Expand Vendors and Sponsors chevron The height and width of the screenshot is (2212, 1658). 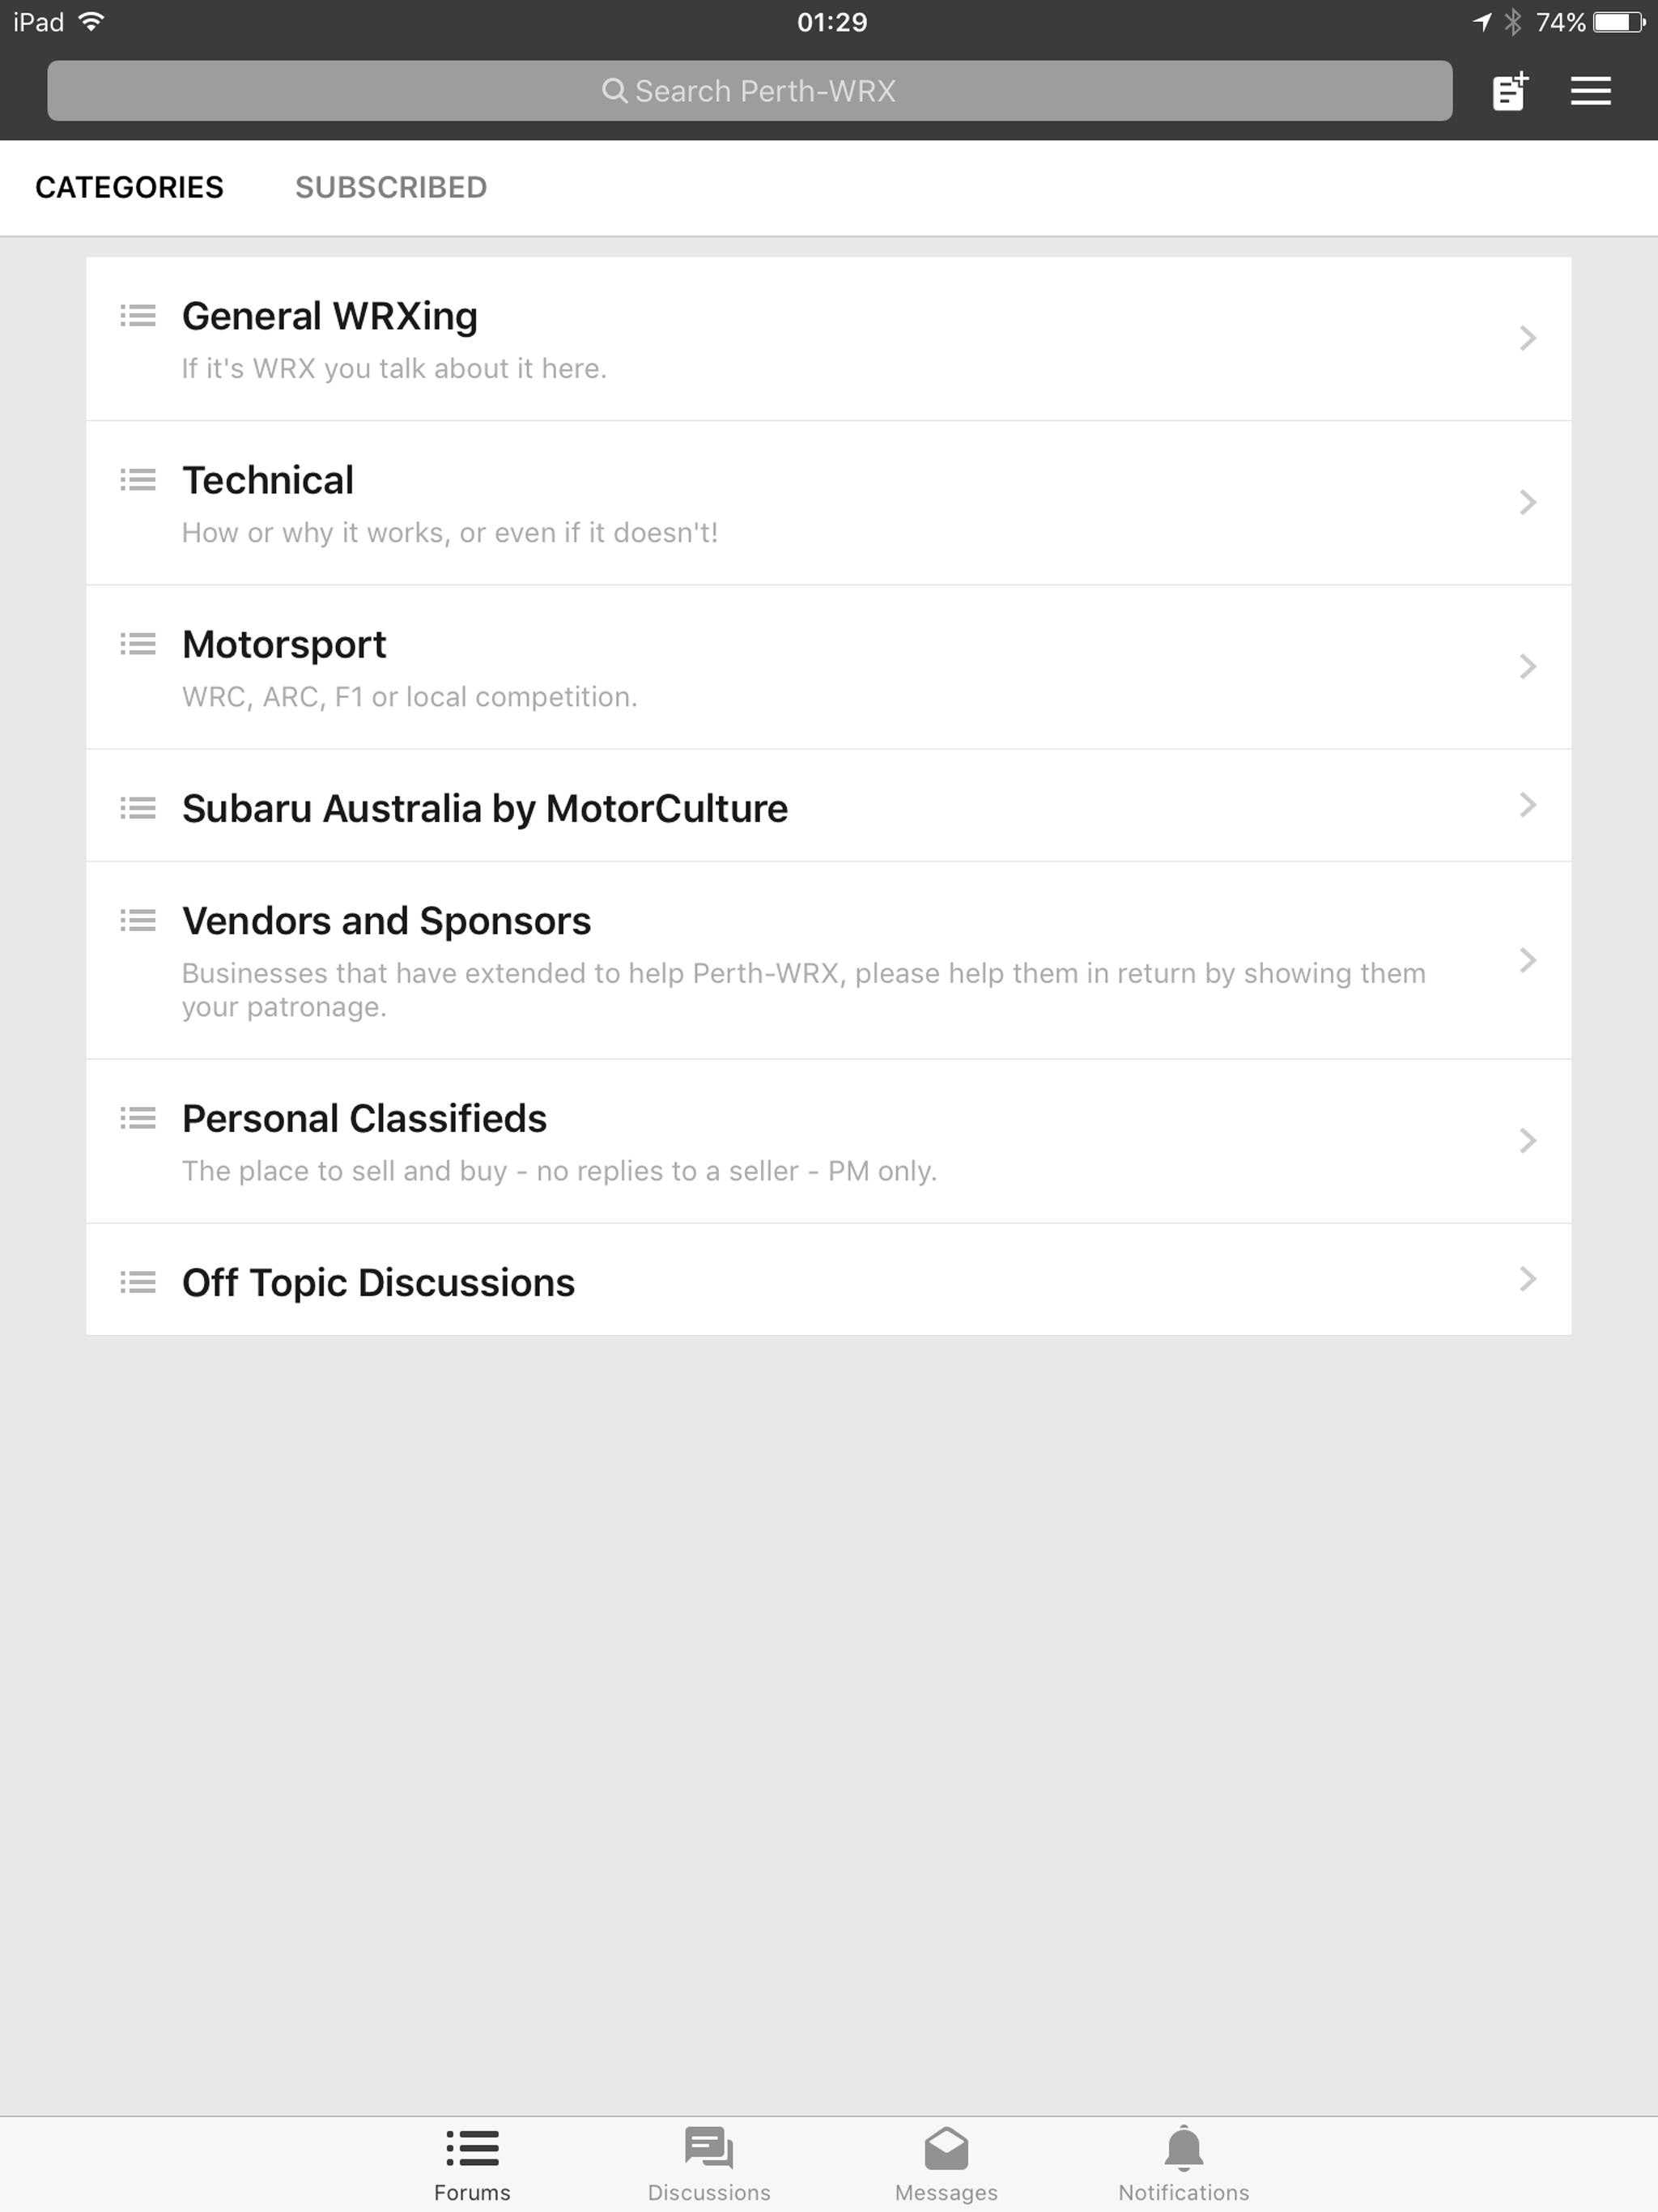[x=1527, y=960]
